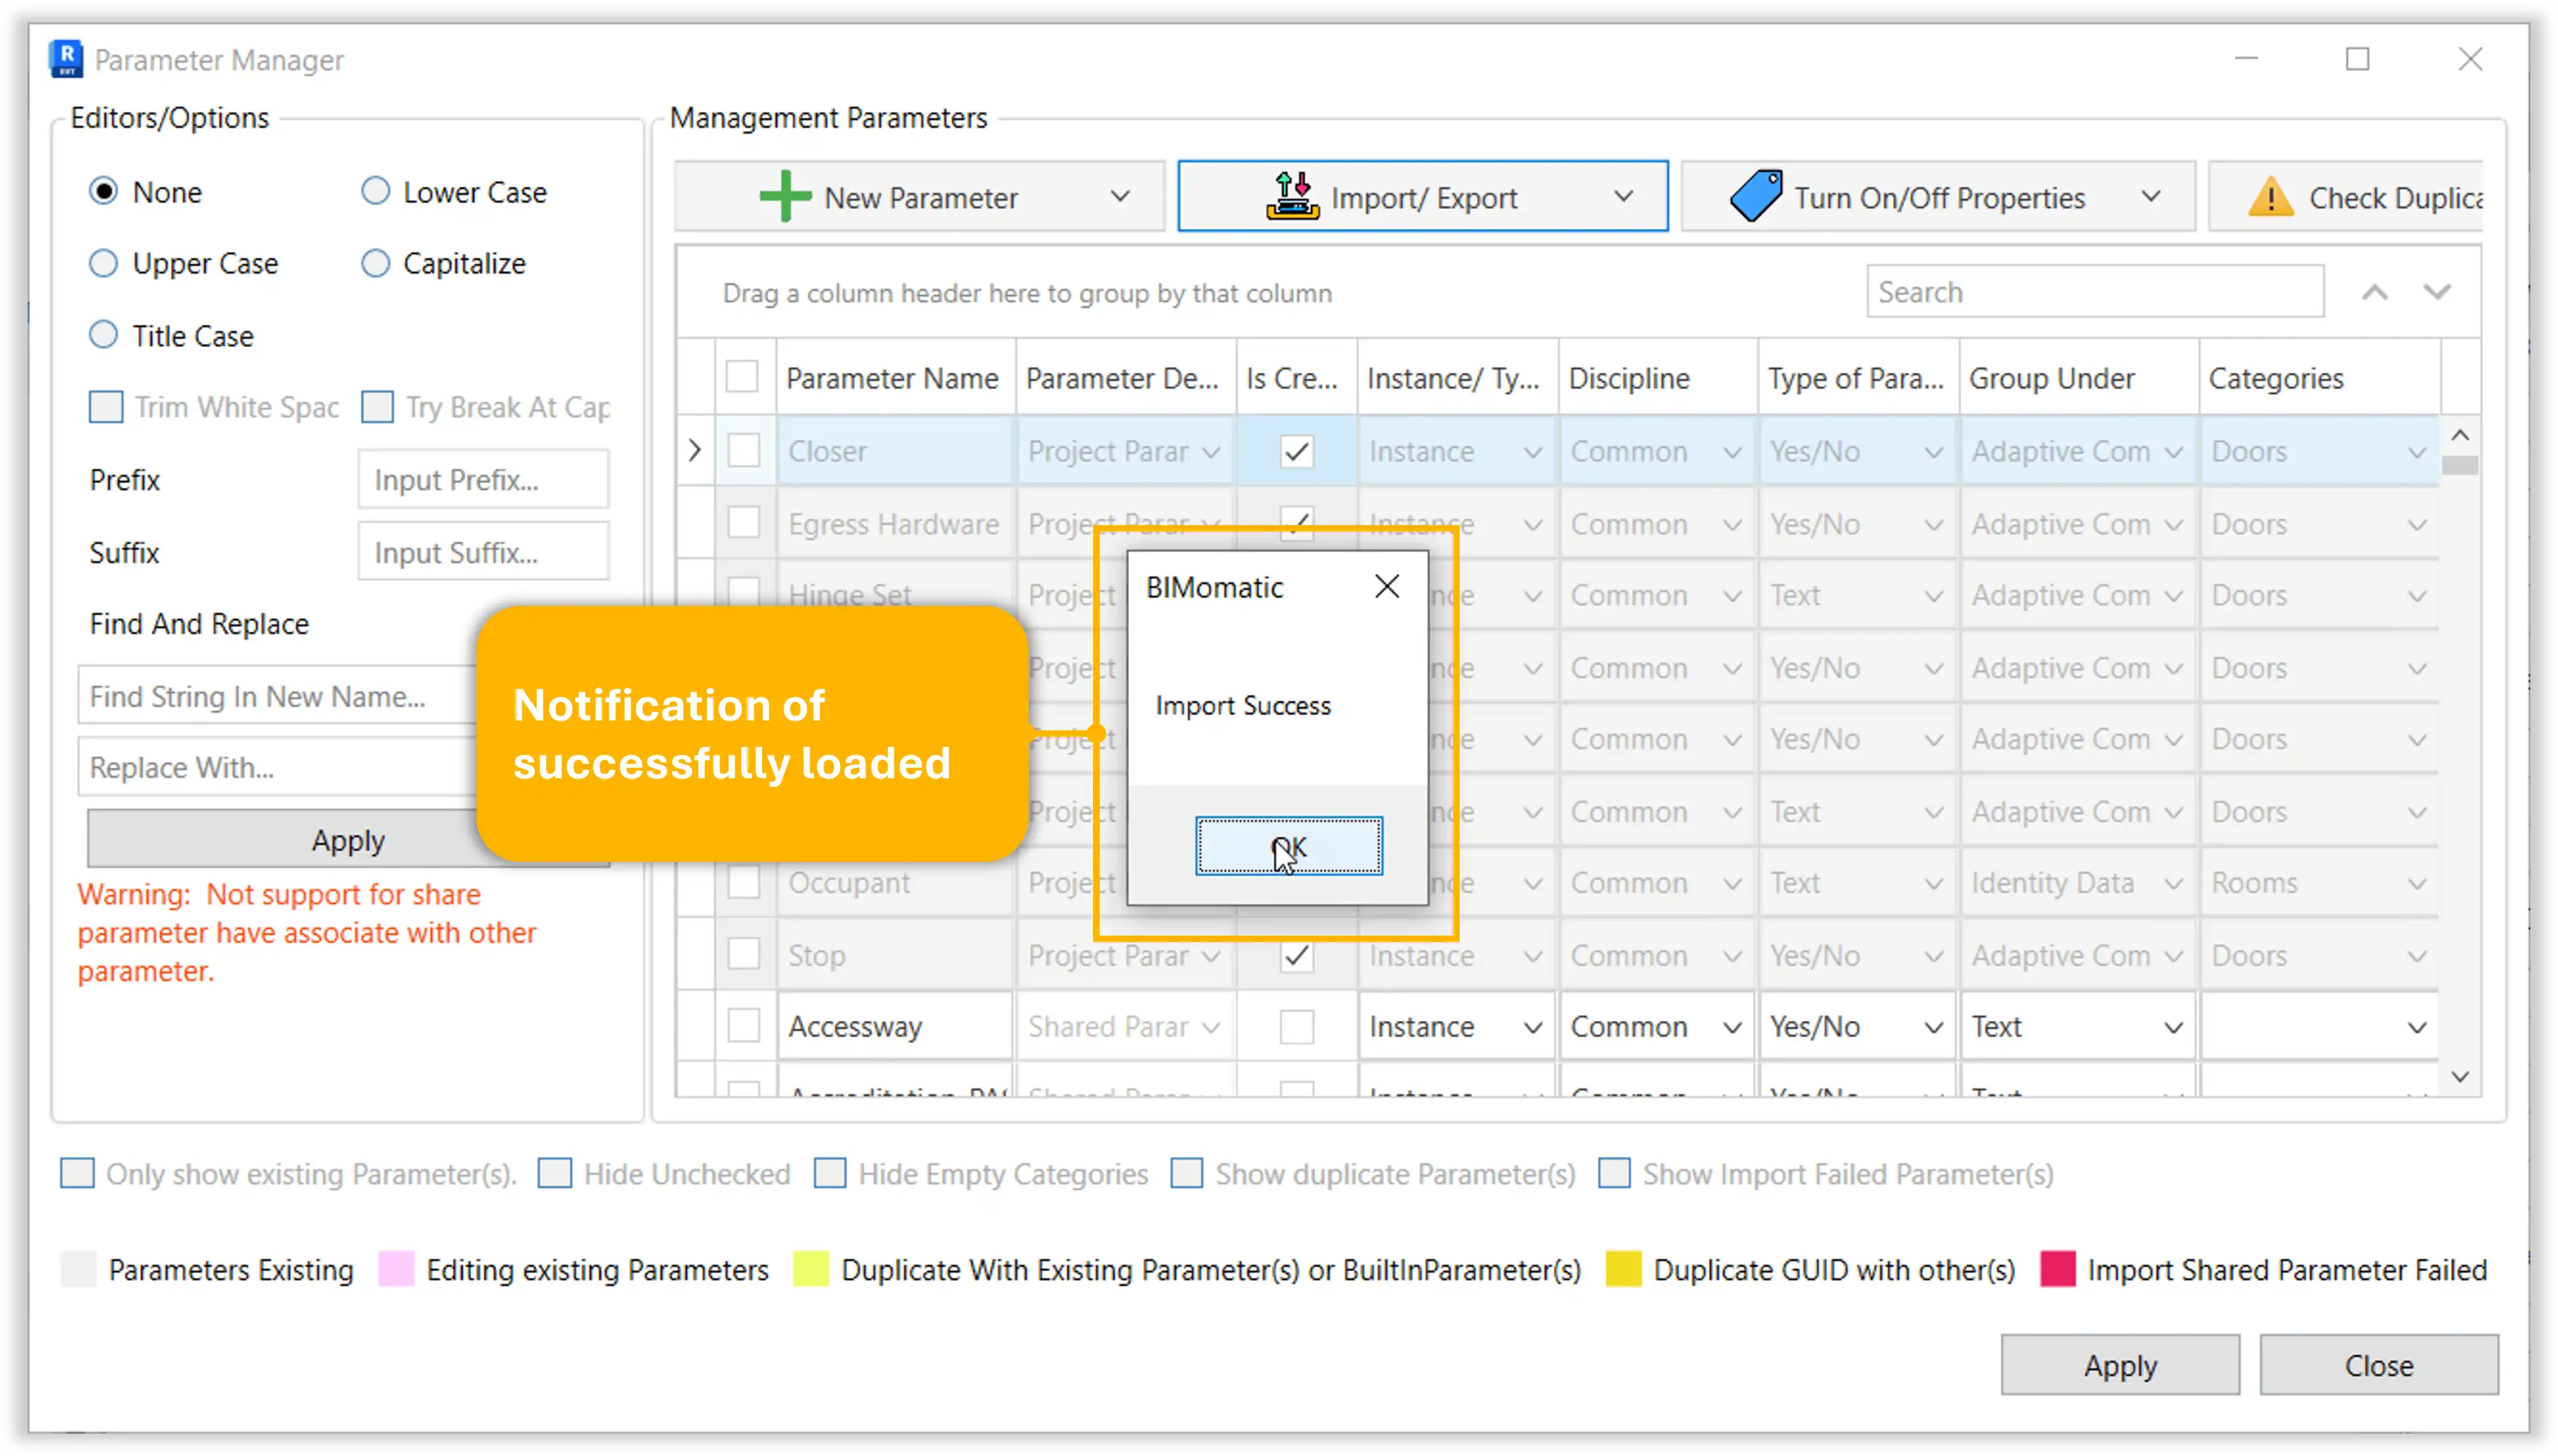This screenshot has height=1456, width=2558.
Task: Click the Revit app icon in title bar
Action: pyautogui.click(x=66, y=60)
